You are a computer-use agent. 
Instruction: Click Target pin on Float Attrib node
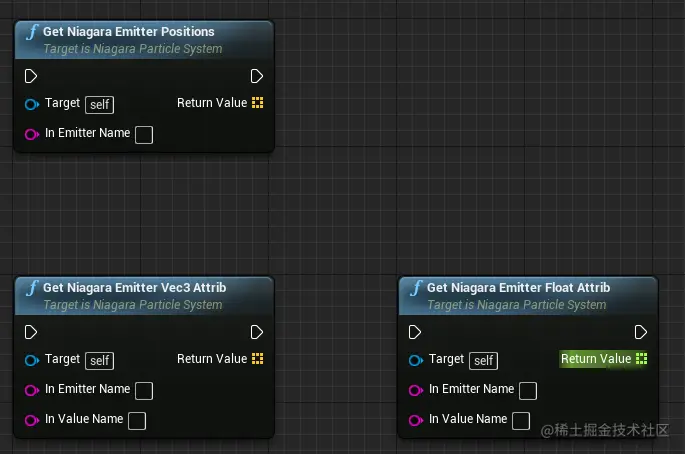[x=416, y=360]
